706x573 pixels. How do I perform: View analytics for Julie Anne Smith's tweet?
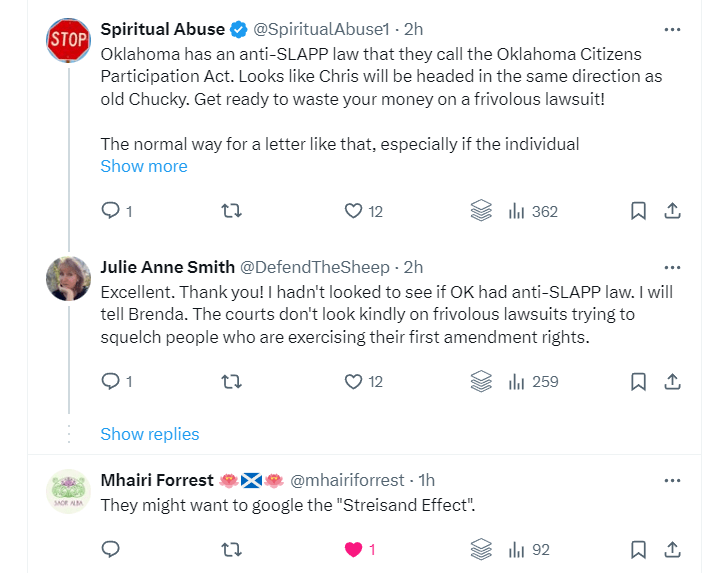pos(532,381)
